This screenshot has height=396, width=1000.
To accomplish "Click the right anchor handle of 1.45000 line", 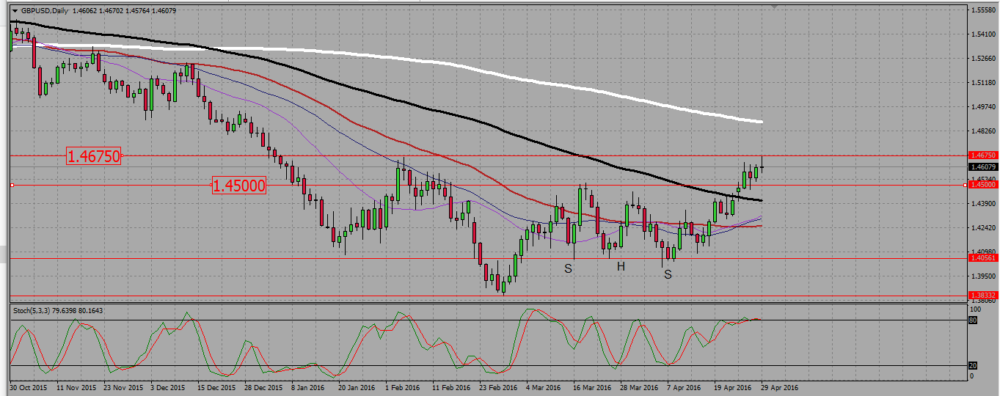I will point(967,185).
